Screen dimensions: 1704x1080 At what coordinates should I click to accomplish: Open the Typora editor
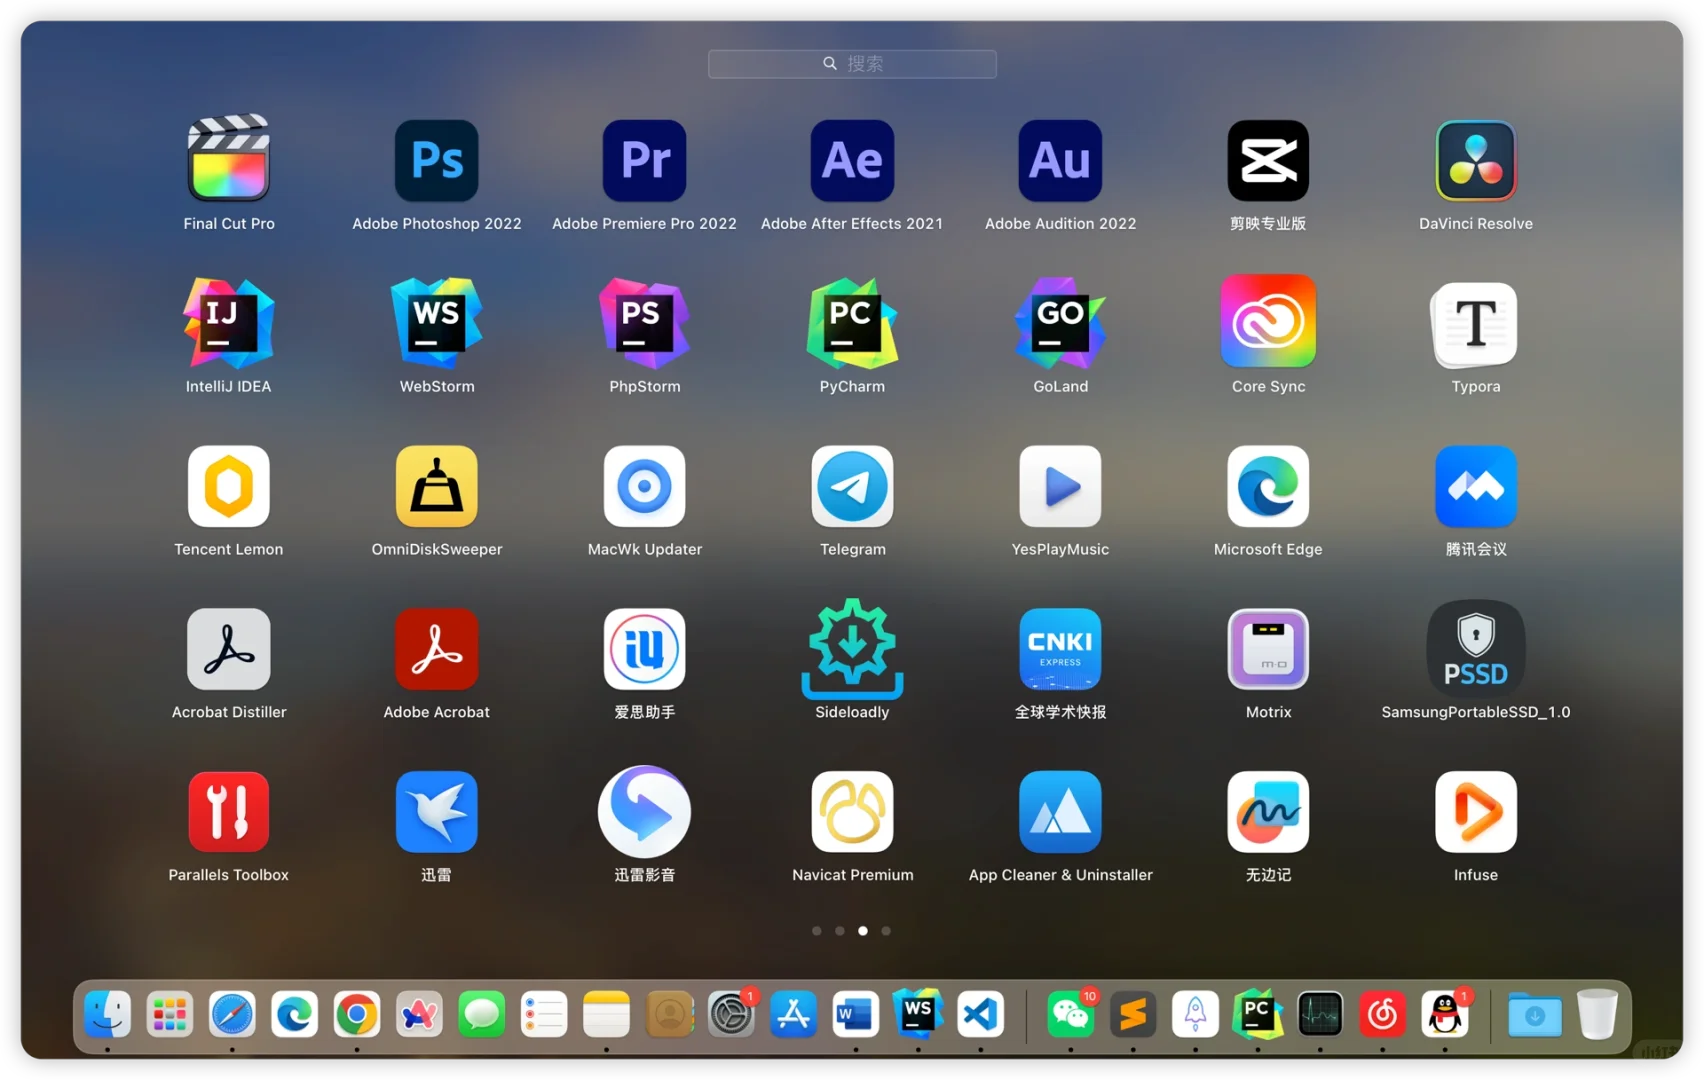1476,324
